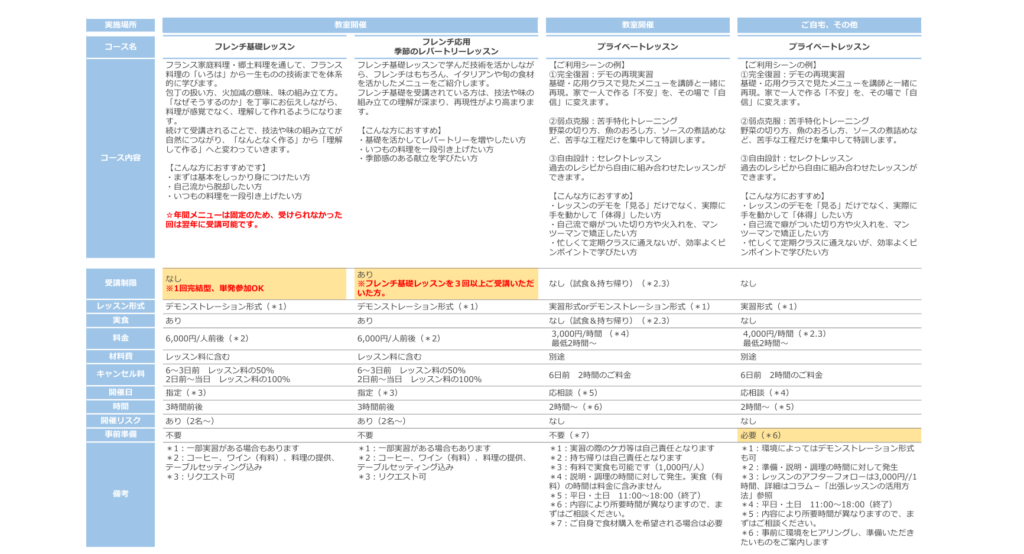Viewport: 1024px width, 554px height.
Task: Click the フレンチ基礎レッスン course name
Action: (x=256, y=47)
